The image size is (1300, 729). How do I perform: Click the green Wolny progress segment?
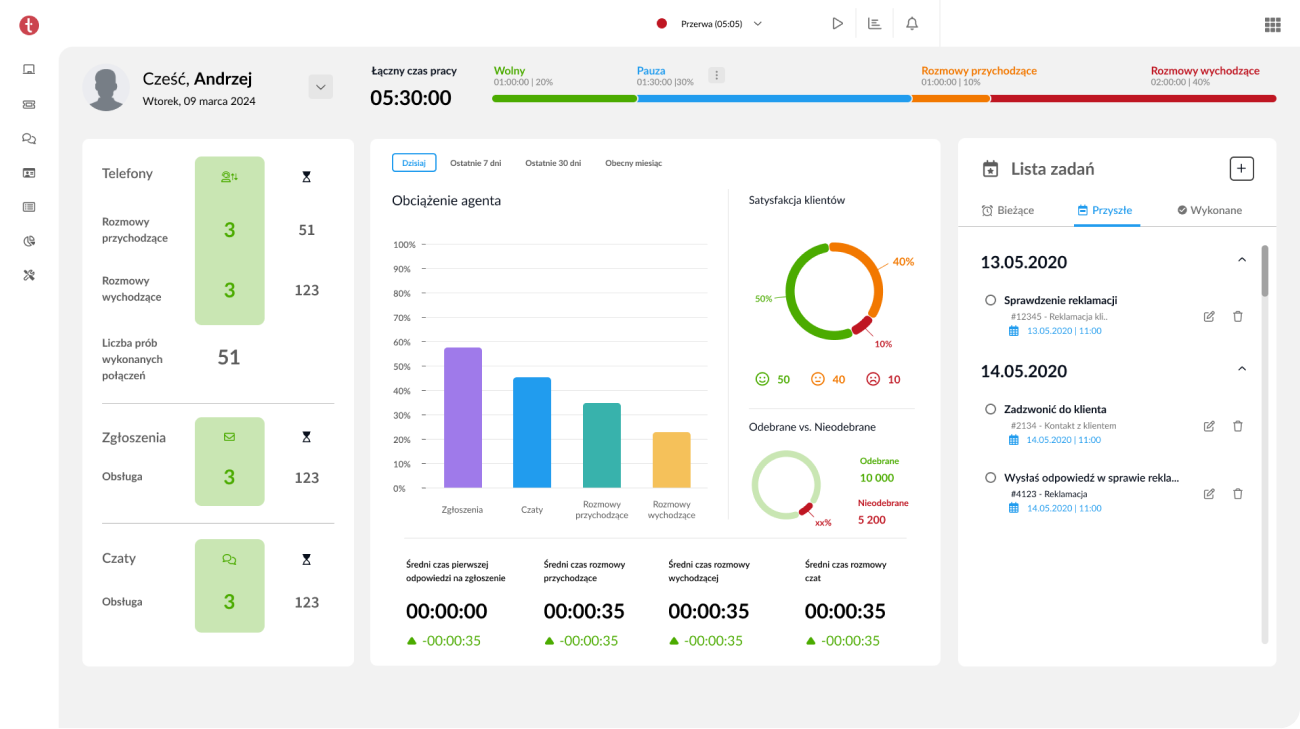(564, 98)
